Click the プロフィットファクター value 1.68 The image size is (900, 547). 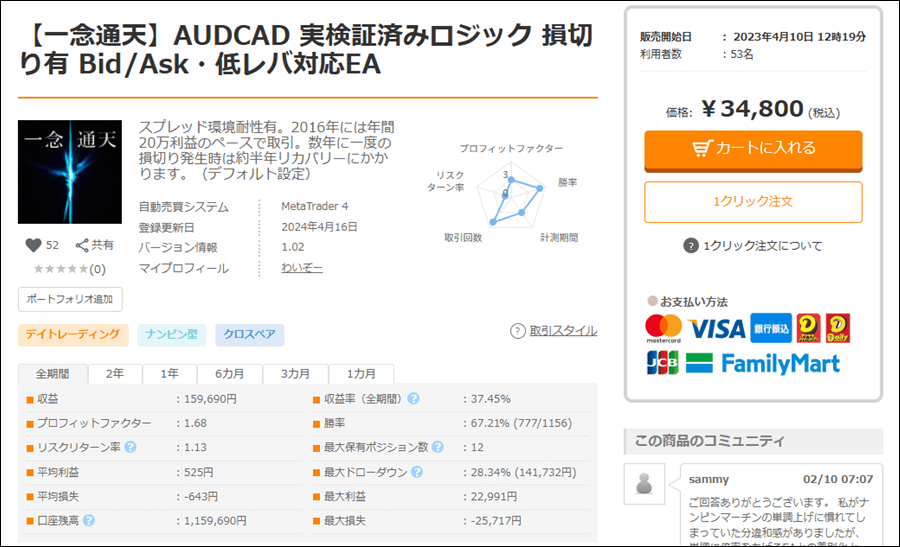[195, 423]
